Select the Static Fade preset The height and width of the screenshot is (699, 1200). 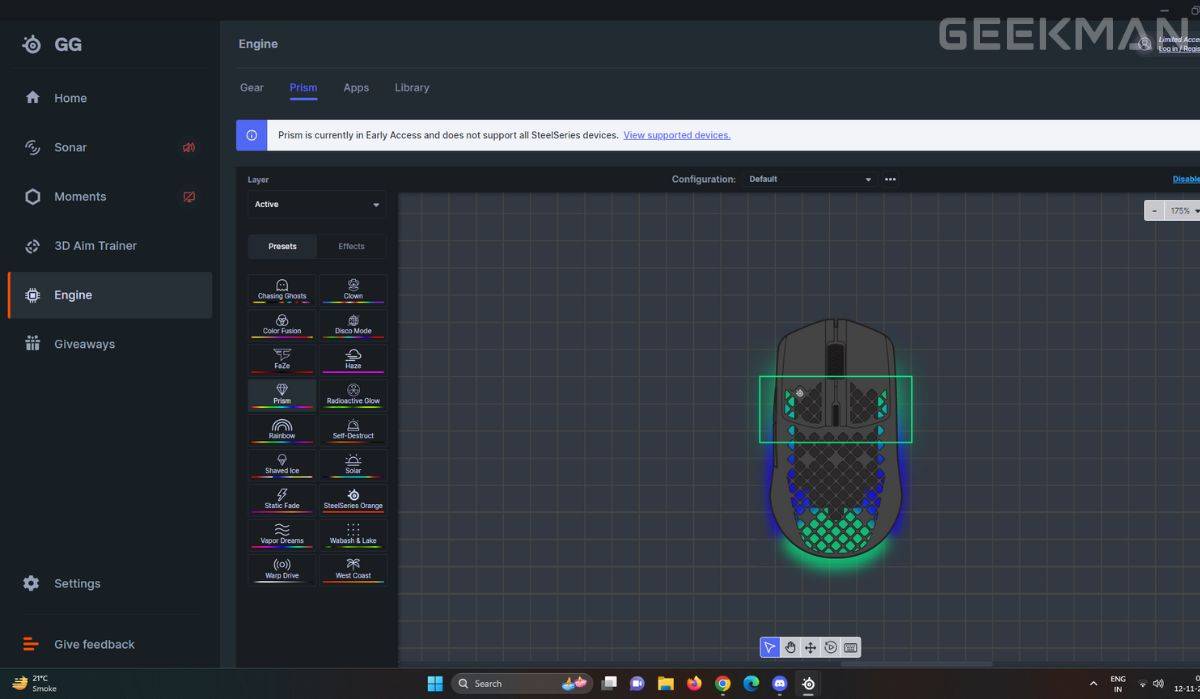282,499
